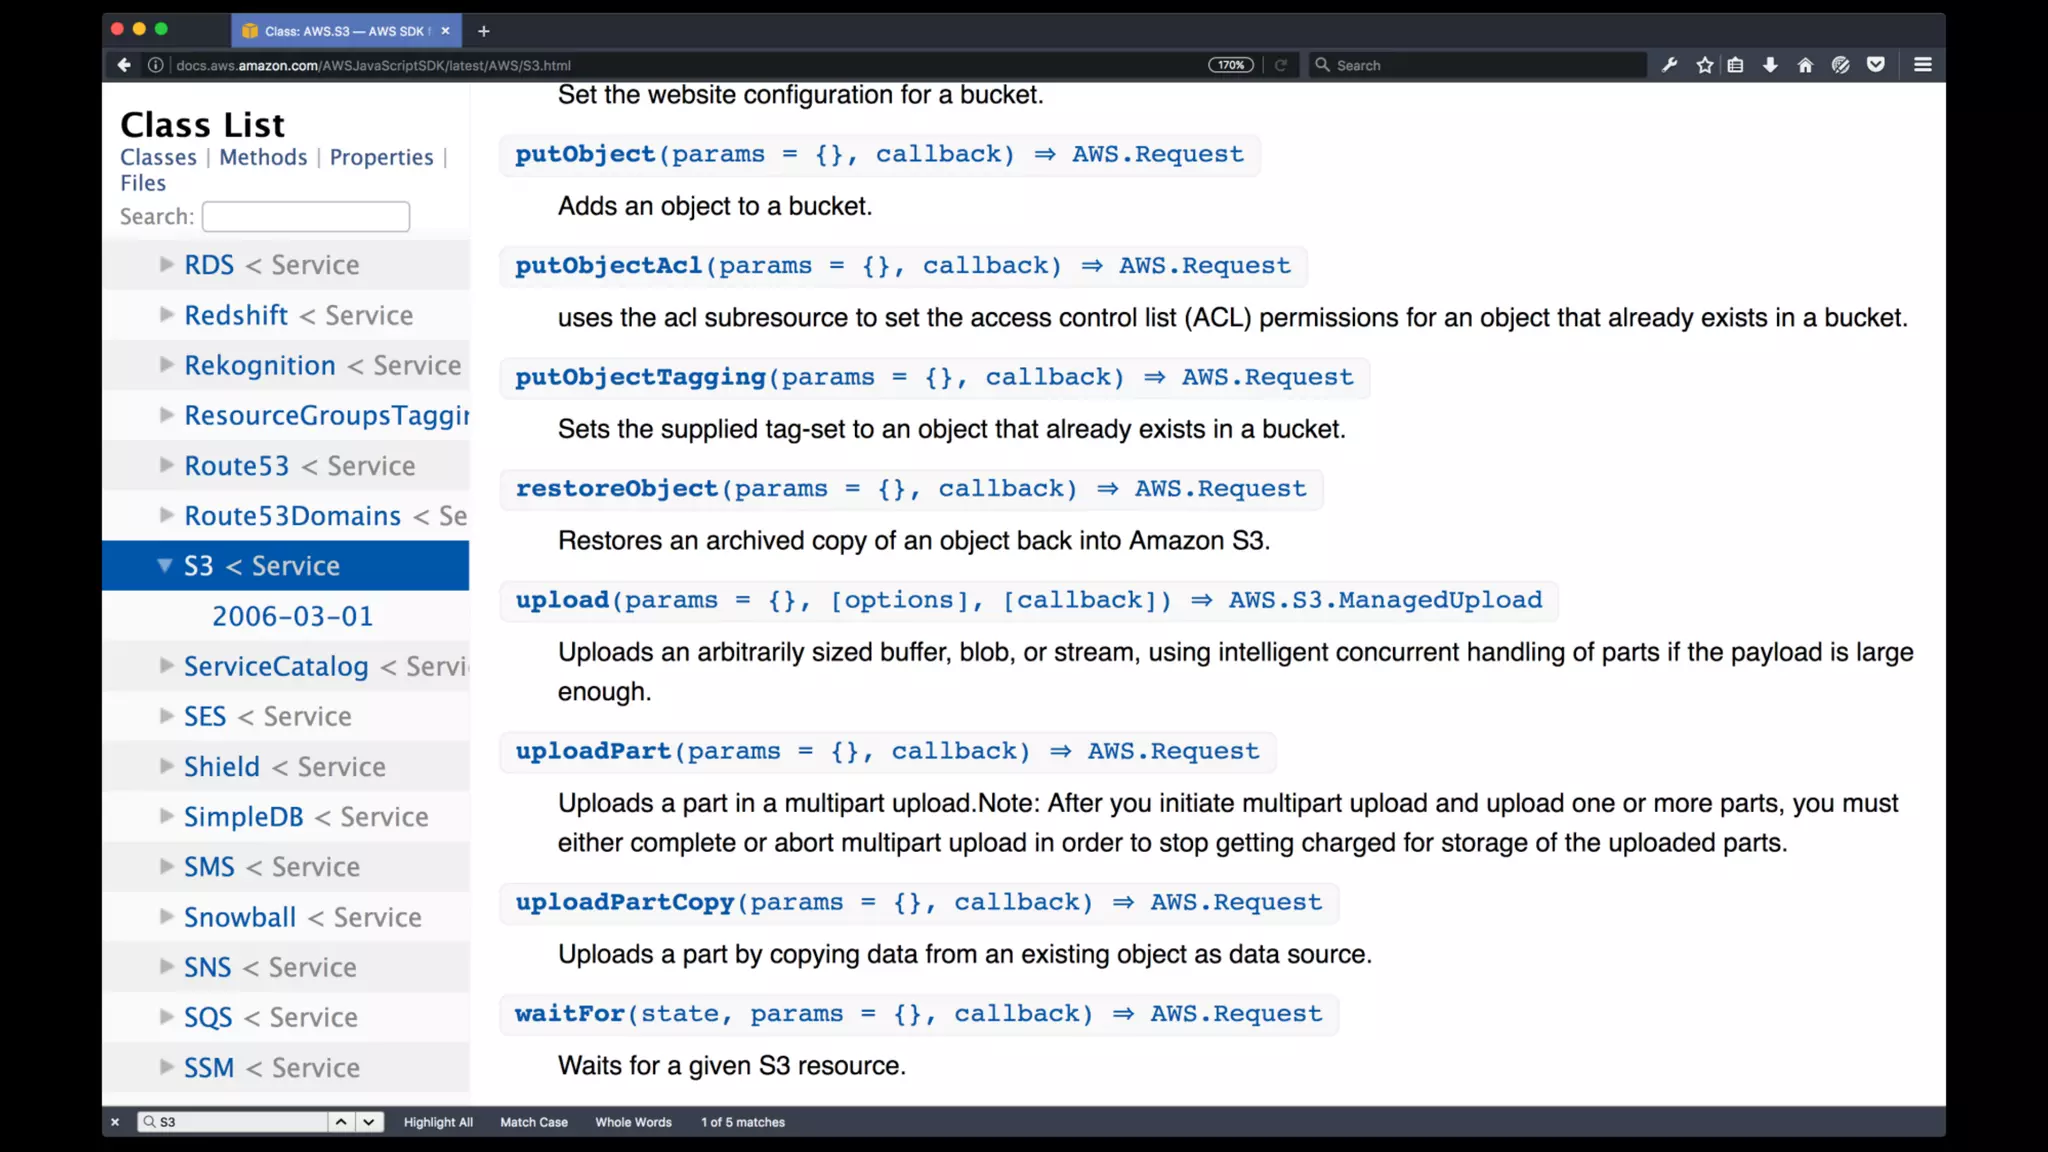Expand the RDS service tree item

[x=167, y=264]
